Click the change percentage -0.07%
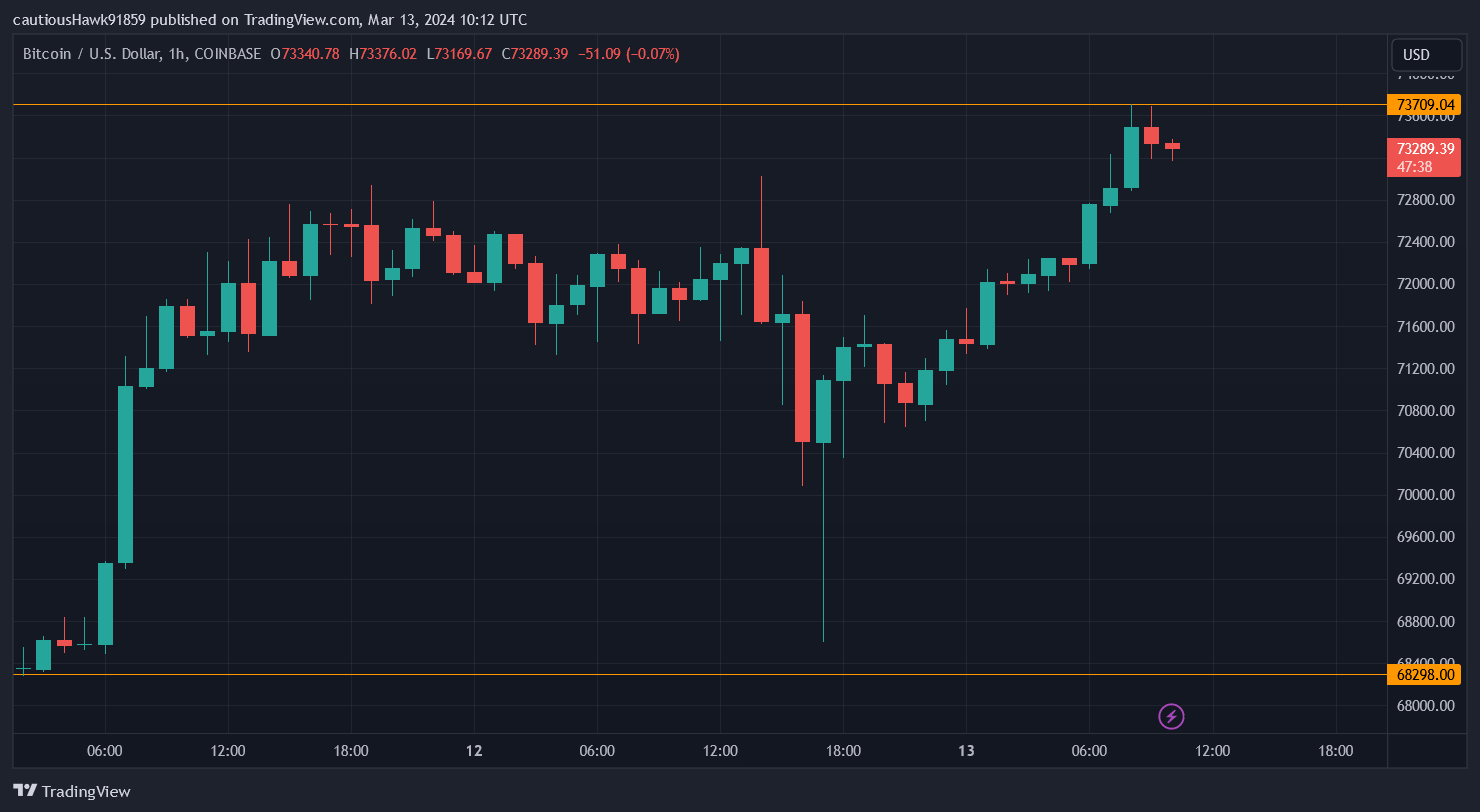 (x=655, y=54)
